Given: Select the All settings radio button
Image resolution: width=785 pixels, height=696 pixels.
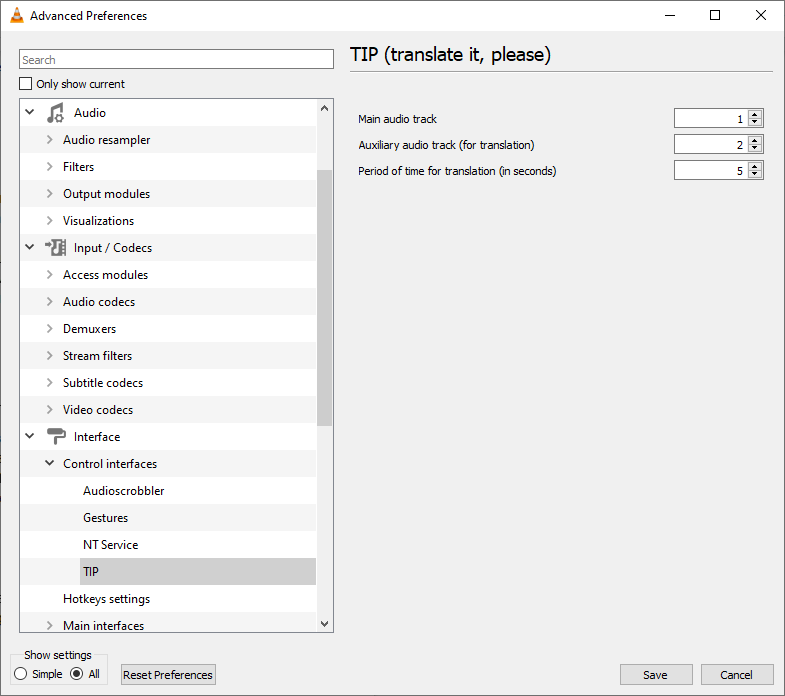Looking at the screenshot, I should [77, 674].
